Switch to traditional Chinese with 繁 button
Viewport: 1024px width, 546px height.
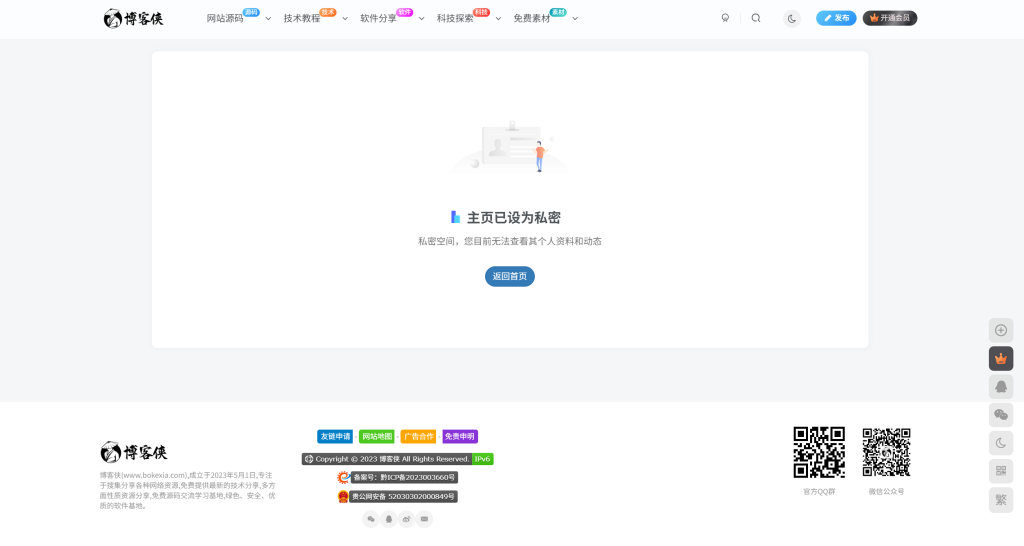[x=1001, y=500]
